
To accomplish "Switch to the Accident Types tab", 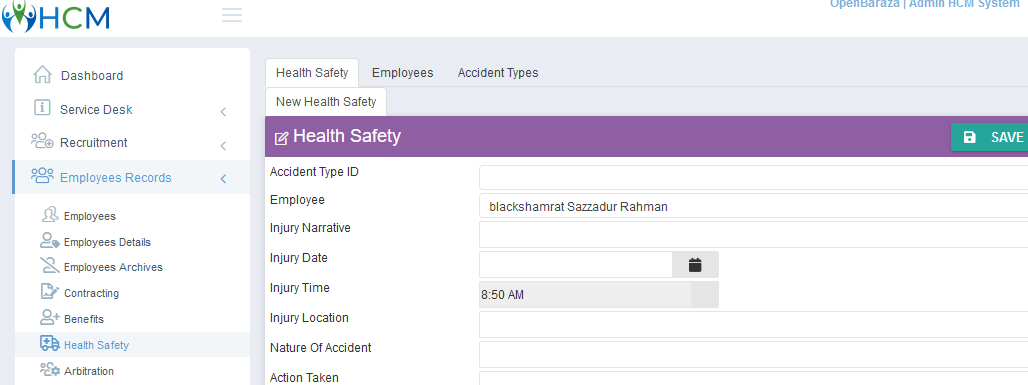I will tap(498, 73).
